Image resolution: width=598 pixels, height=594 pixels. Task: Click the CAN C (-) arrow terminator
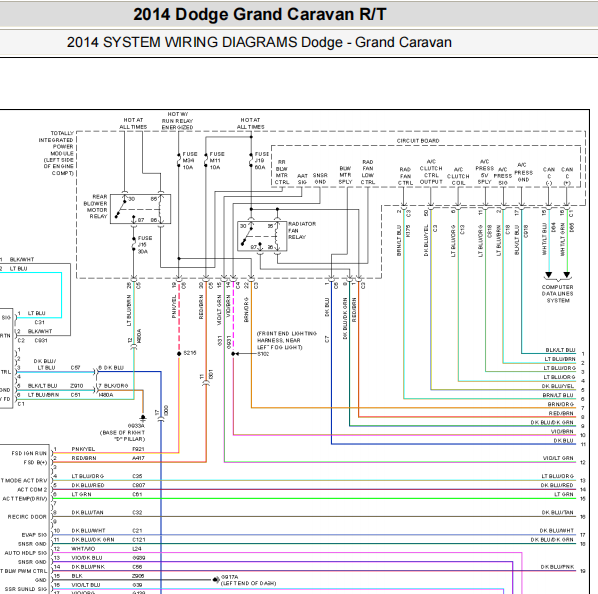[x=548, y=275]
